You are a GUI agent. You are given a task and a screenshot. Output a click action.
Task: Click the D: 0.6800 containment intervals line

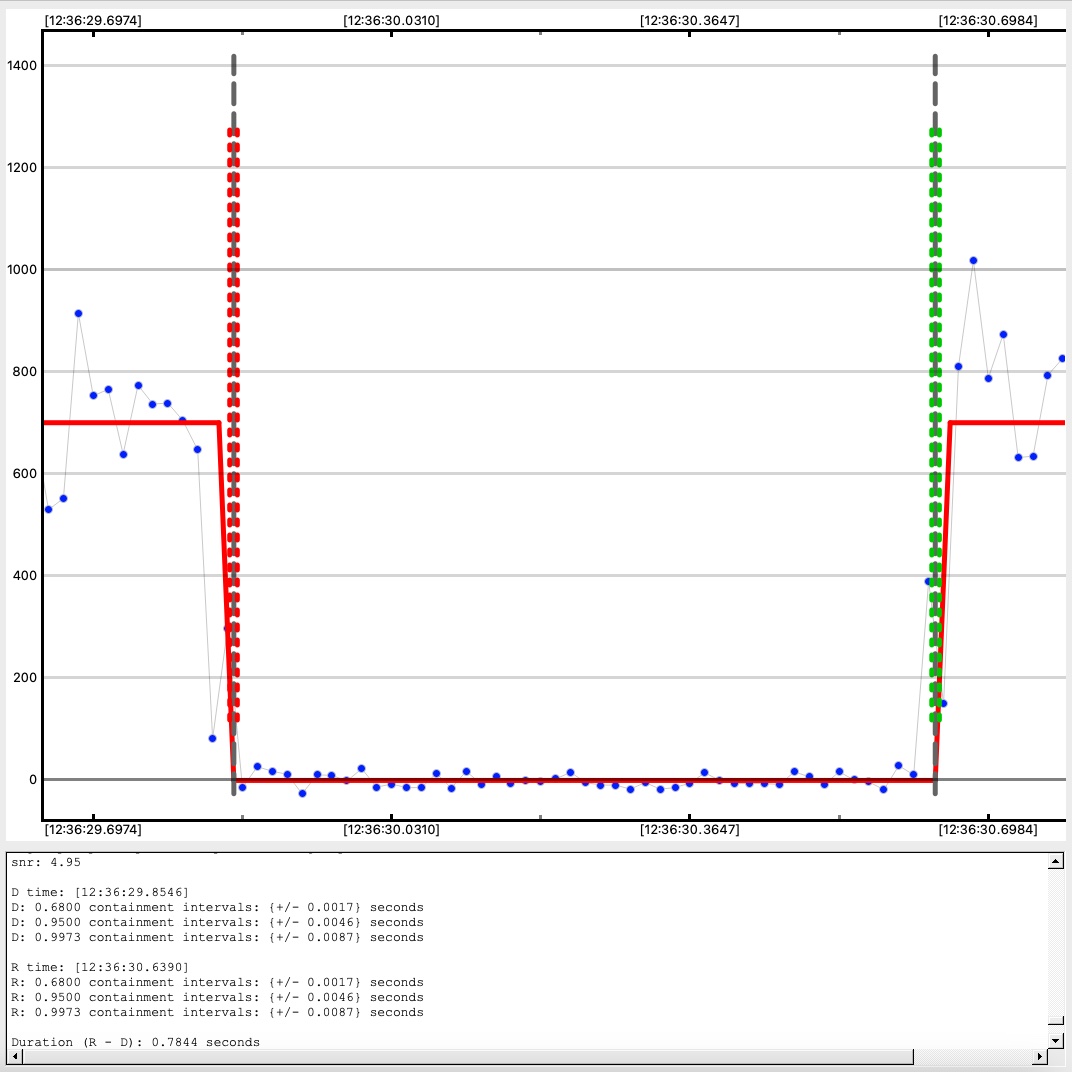point(217,907)
